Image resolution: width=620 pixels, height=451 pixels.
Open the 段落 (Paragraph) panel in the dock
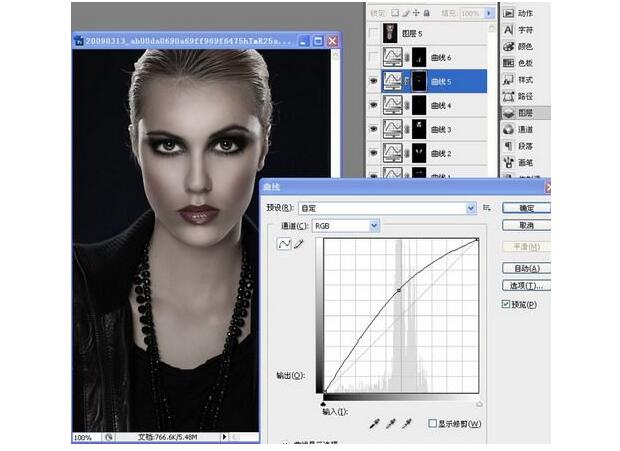point(519,146)
